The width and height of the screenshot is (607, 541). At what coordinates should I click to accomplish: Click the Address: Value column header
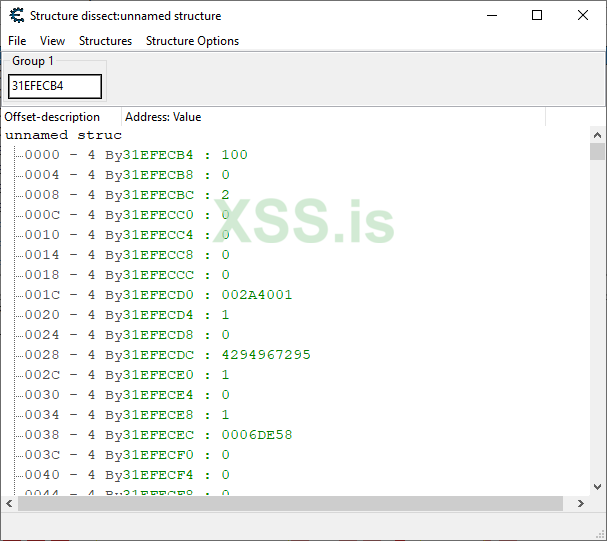pos(333,117)
